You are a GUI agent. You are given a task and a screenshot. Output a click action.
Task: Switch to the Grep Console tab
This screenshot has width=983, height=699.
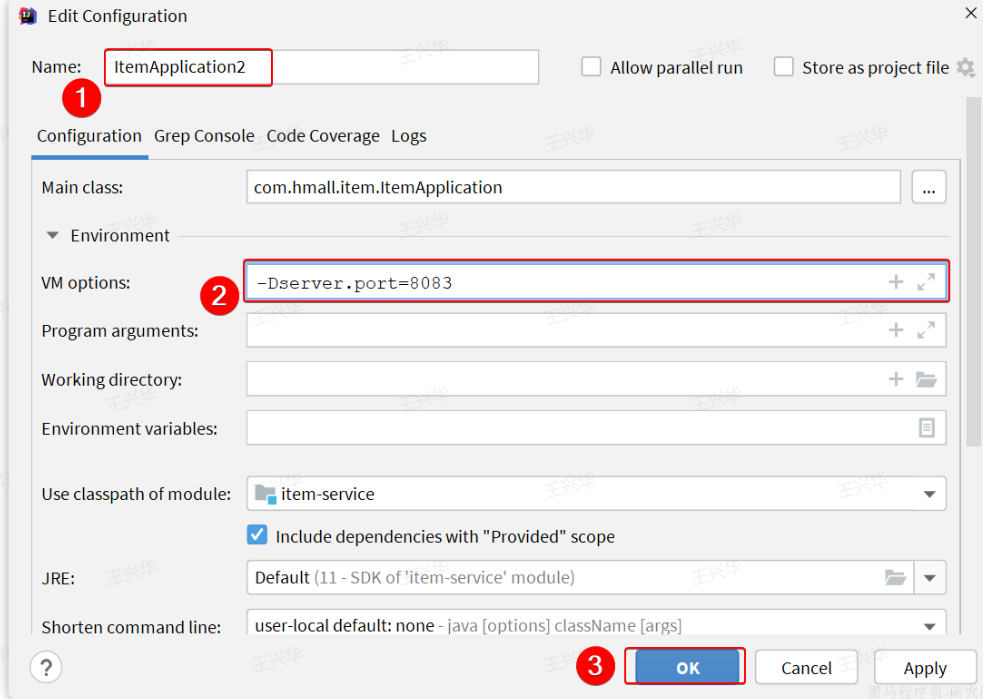click(204, 136)
